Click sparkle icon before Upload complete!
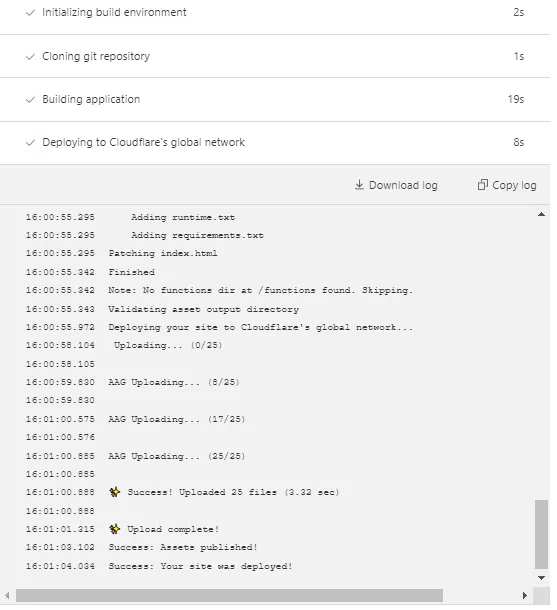The image size is (557, 610). pos(115,529)
